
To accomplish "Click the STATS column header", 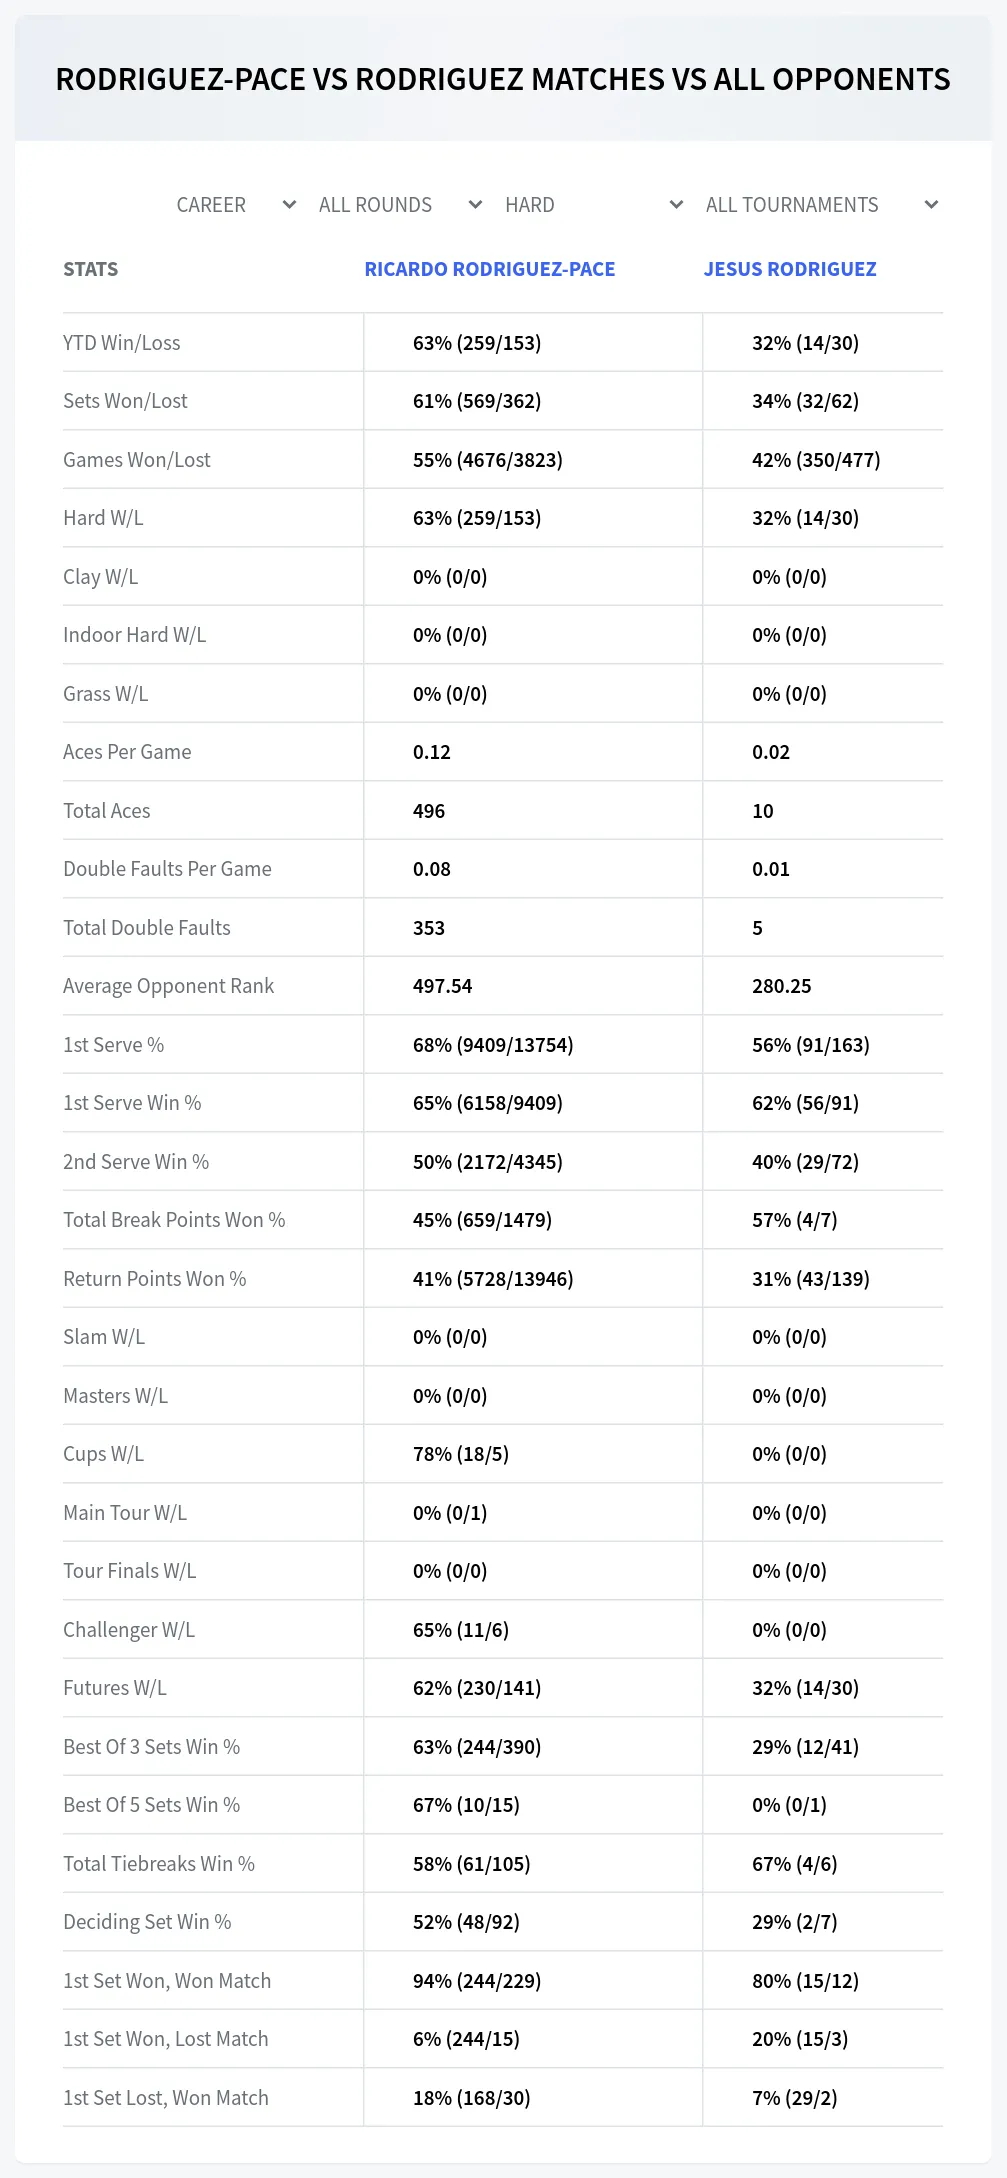I will click(91, 269).
